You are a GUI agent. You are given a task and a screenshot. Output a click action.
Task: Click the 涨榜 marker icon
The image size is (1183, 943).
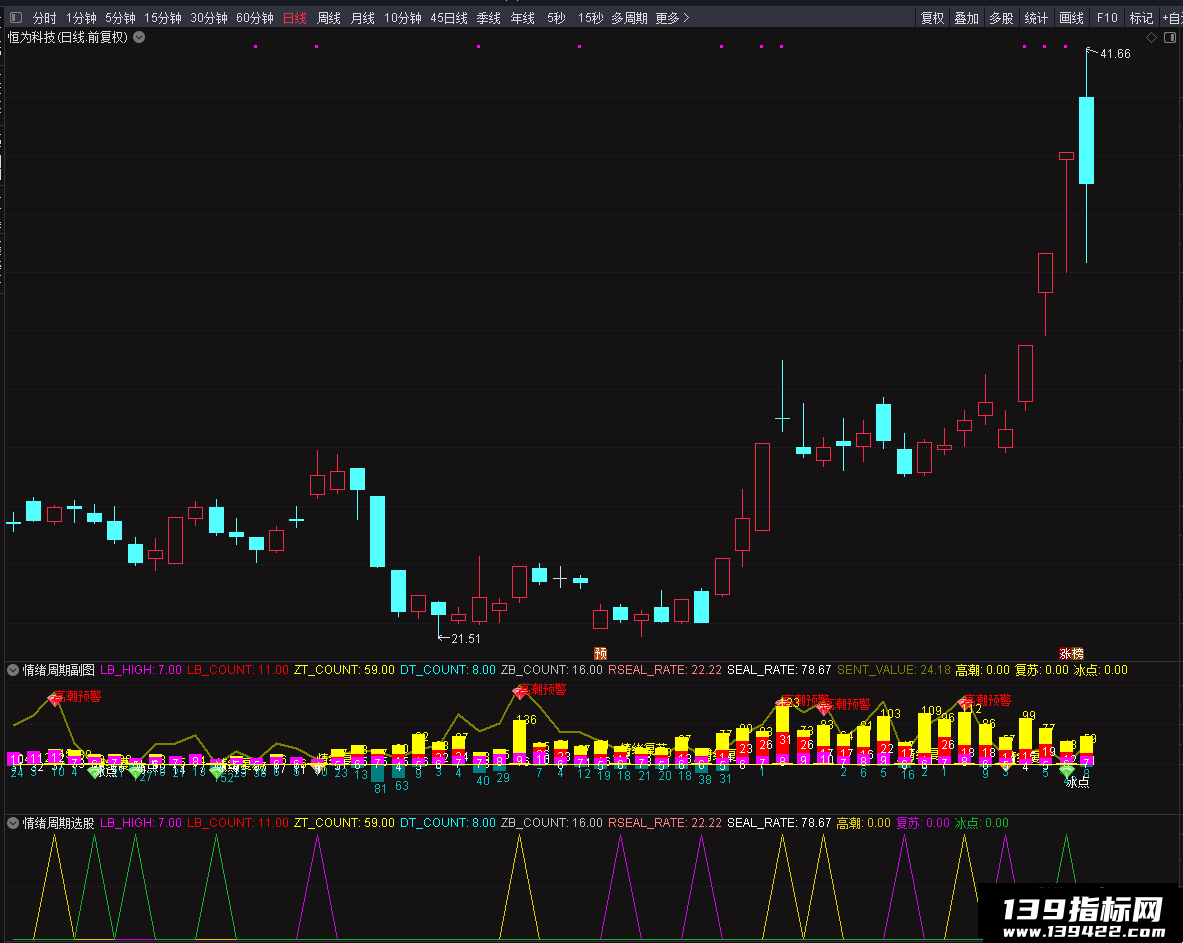pos(1071,653)
